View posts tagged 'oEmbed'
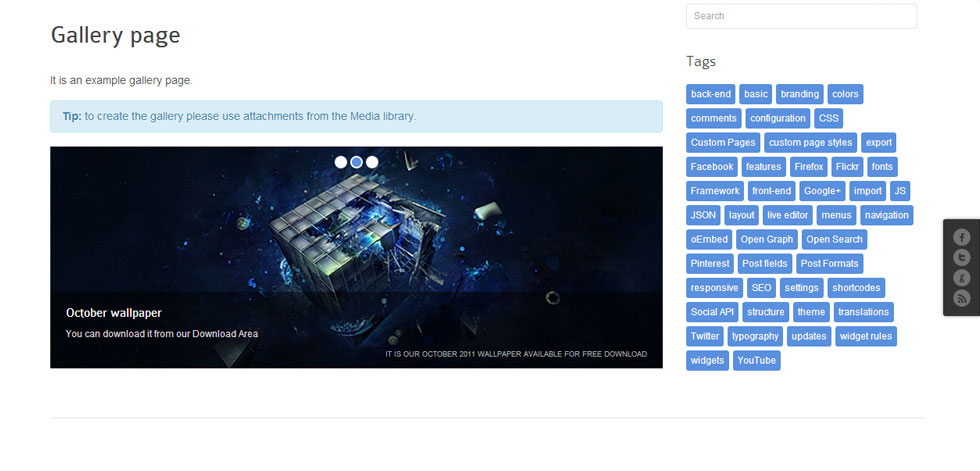This screenshot has width=980, height=471. tap(709, 239)
